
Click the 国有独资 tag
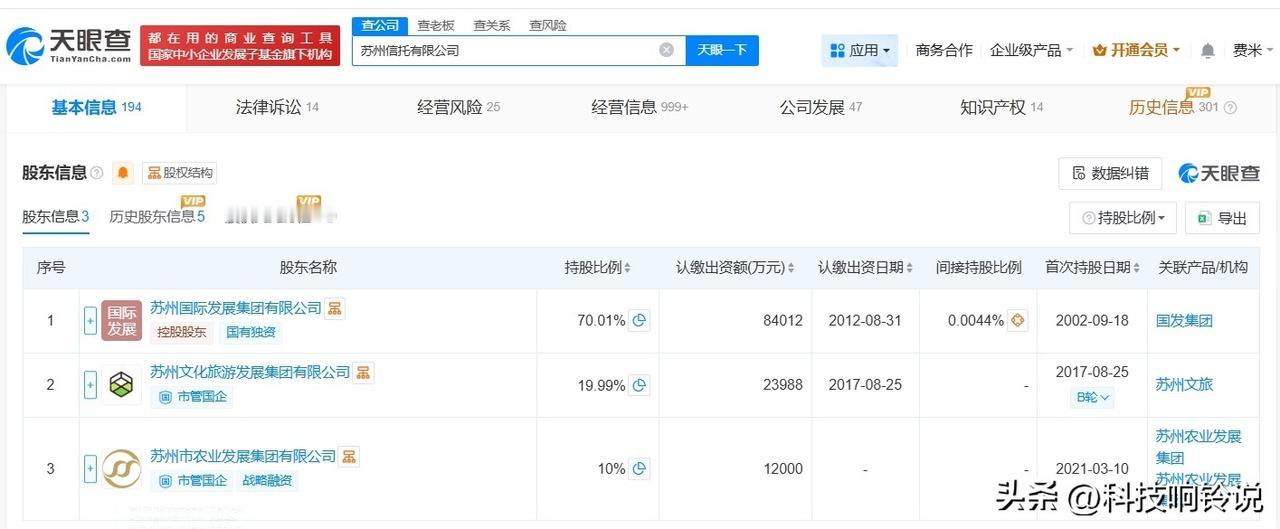[x=250, y=333]
